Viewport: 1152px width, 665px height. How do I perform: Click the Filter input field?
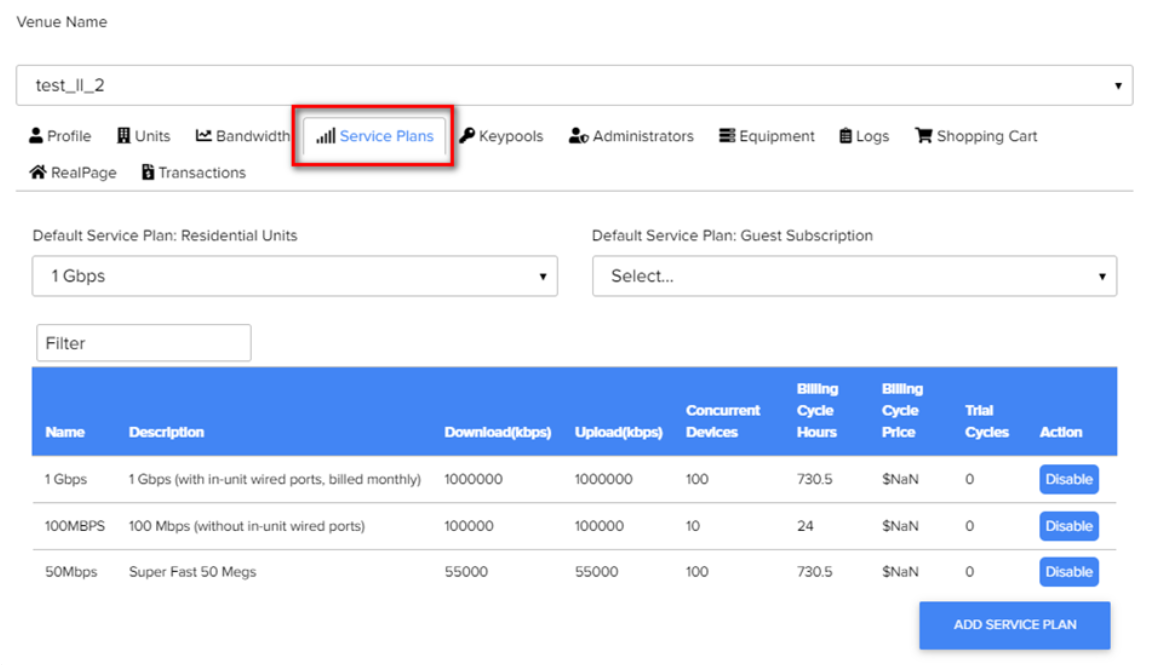coord(143,343)
